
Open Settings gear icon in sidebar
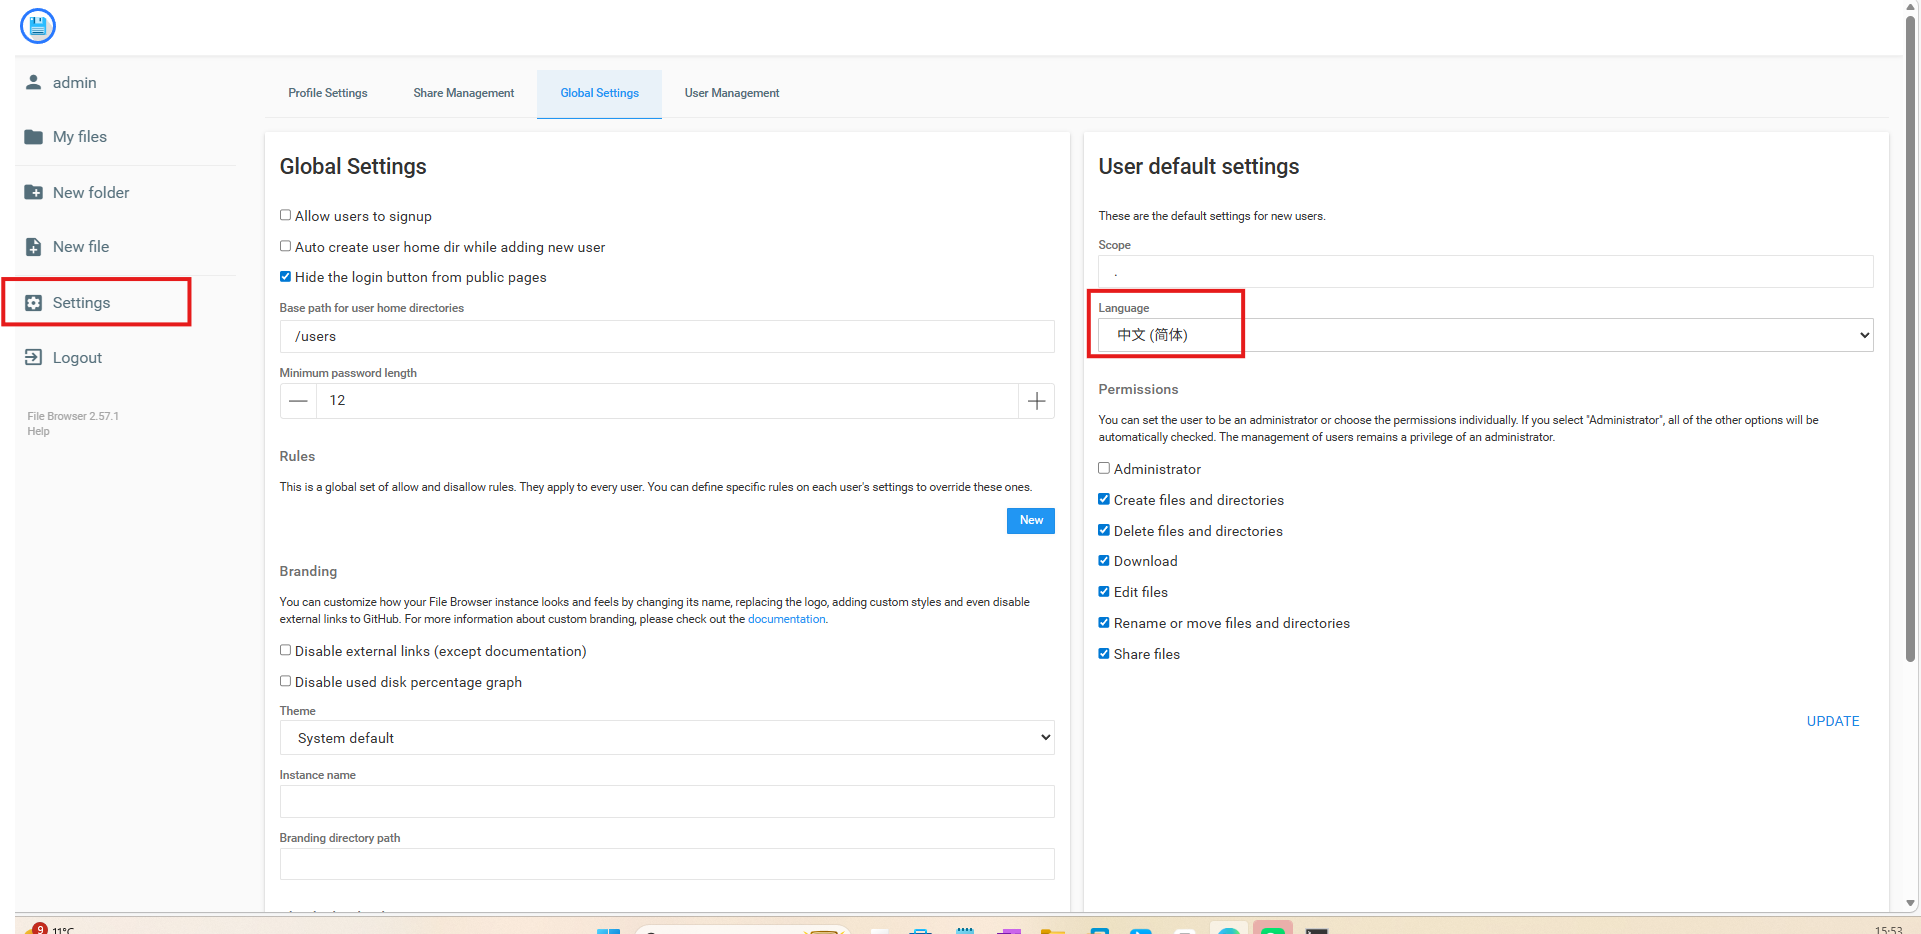coord(34,303)
